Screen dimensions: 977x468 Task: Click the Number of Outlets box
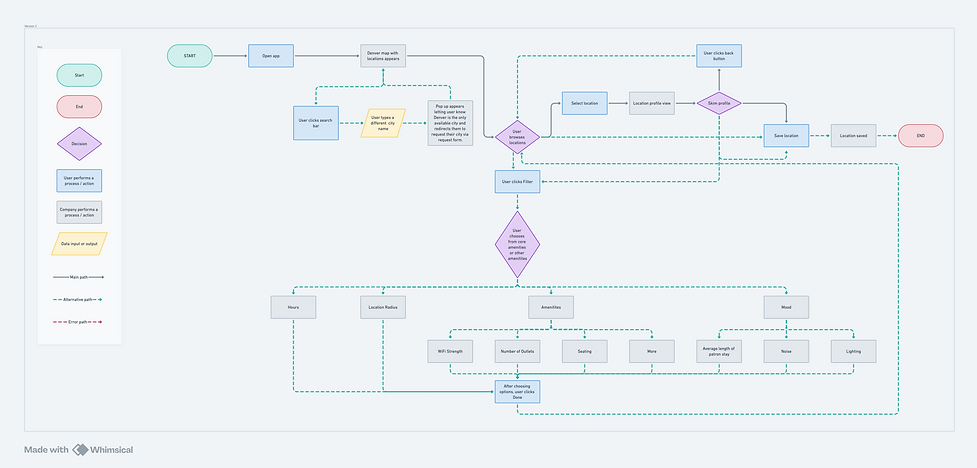517,351
